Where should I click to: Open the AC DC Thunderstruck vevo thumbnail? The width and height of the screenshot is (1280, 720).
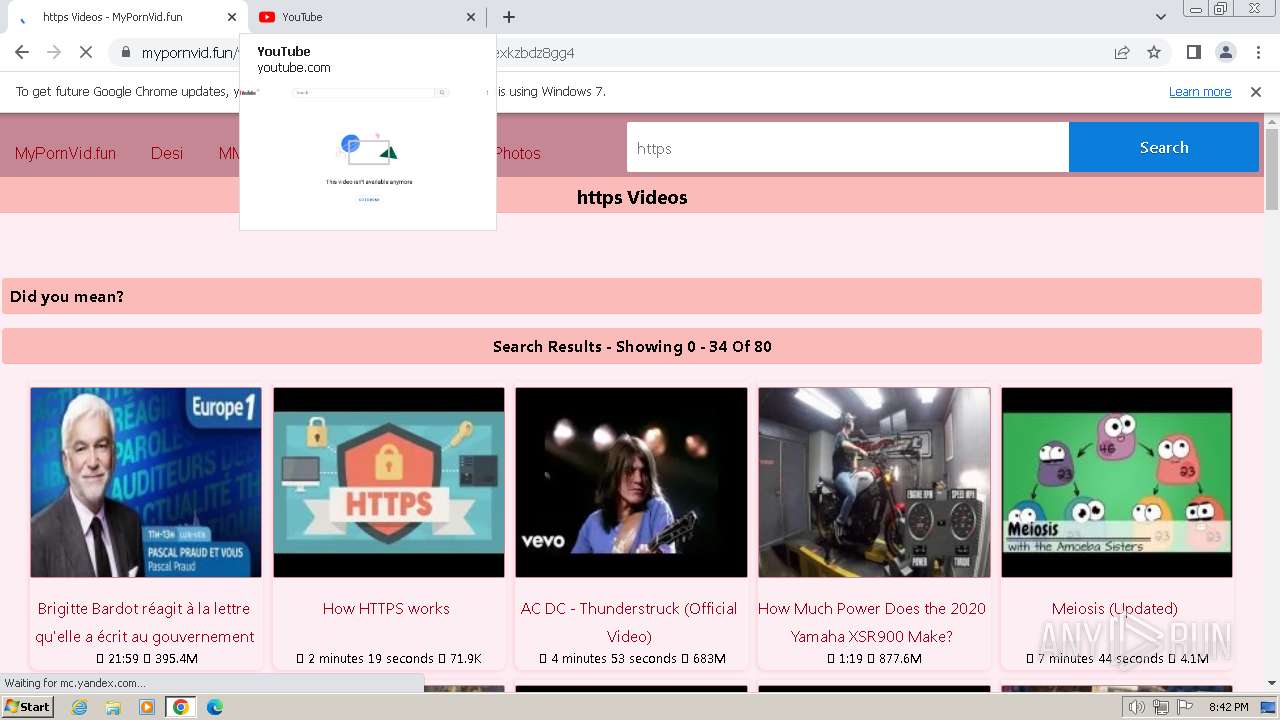[631, 482]
